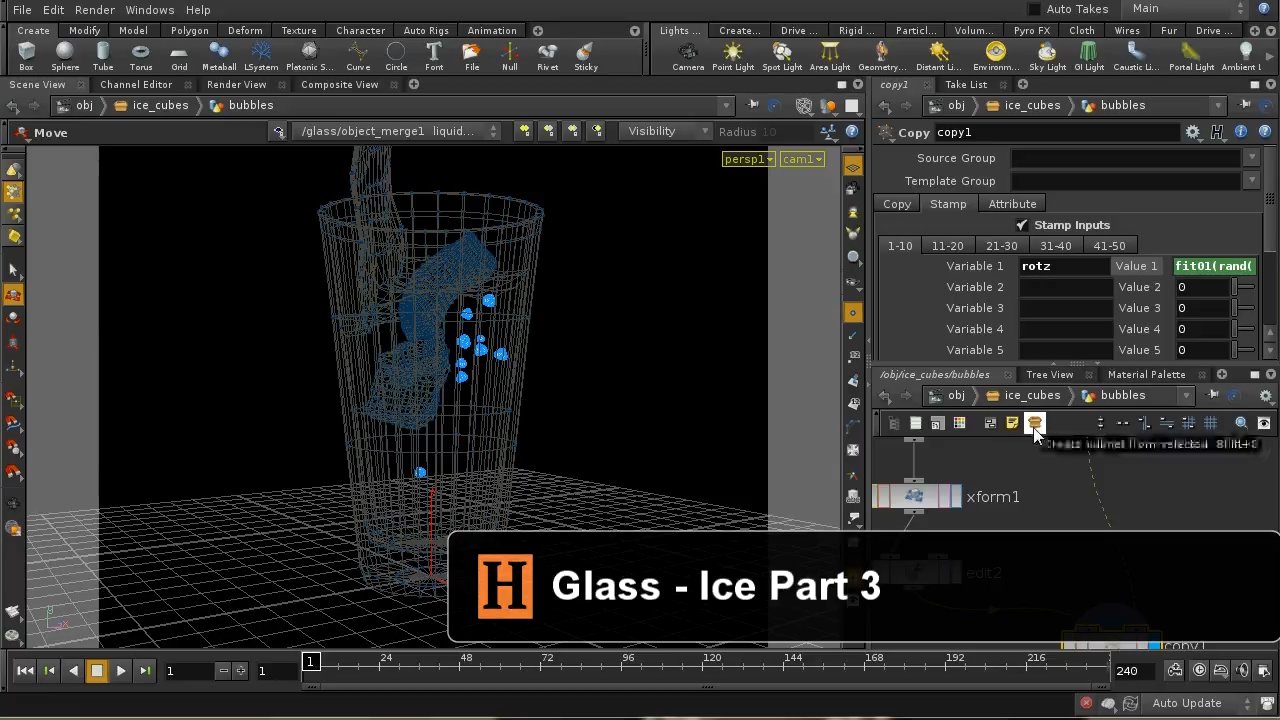
Task: Select the LSystem tool on the shelf
Action: coord(261,53)
